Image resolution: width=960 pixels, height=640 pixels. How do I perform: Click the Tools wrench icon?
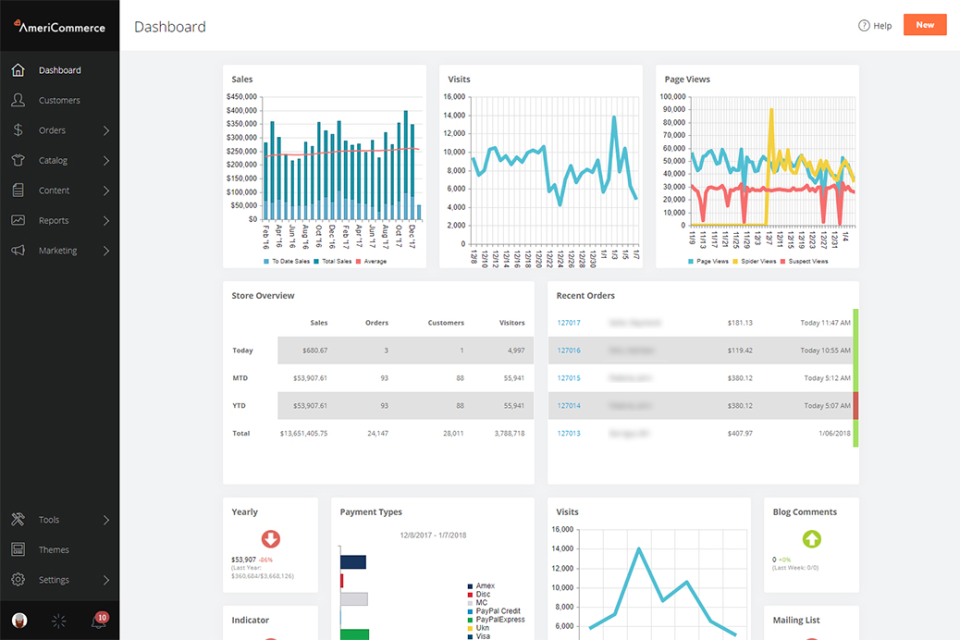18,519
